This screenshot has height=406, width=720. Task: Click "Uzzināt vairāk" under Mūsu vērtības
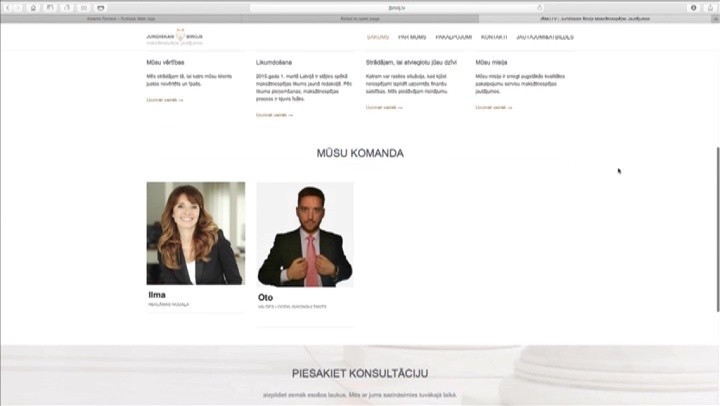point(165,100)
